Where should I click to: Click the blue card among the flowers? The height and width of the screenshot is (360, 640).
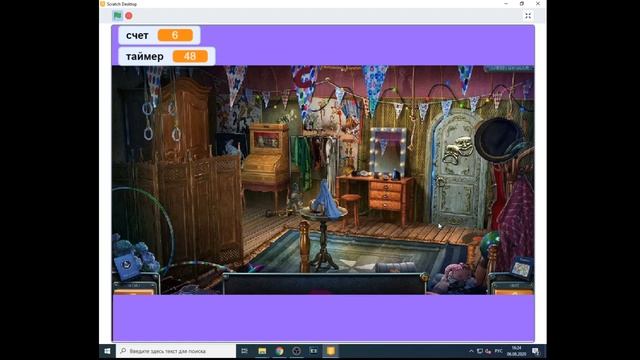127,266
